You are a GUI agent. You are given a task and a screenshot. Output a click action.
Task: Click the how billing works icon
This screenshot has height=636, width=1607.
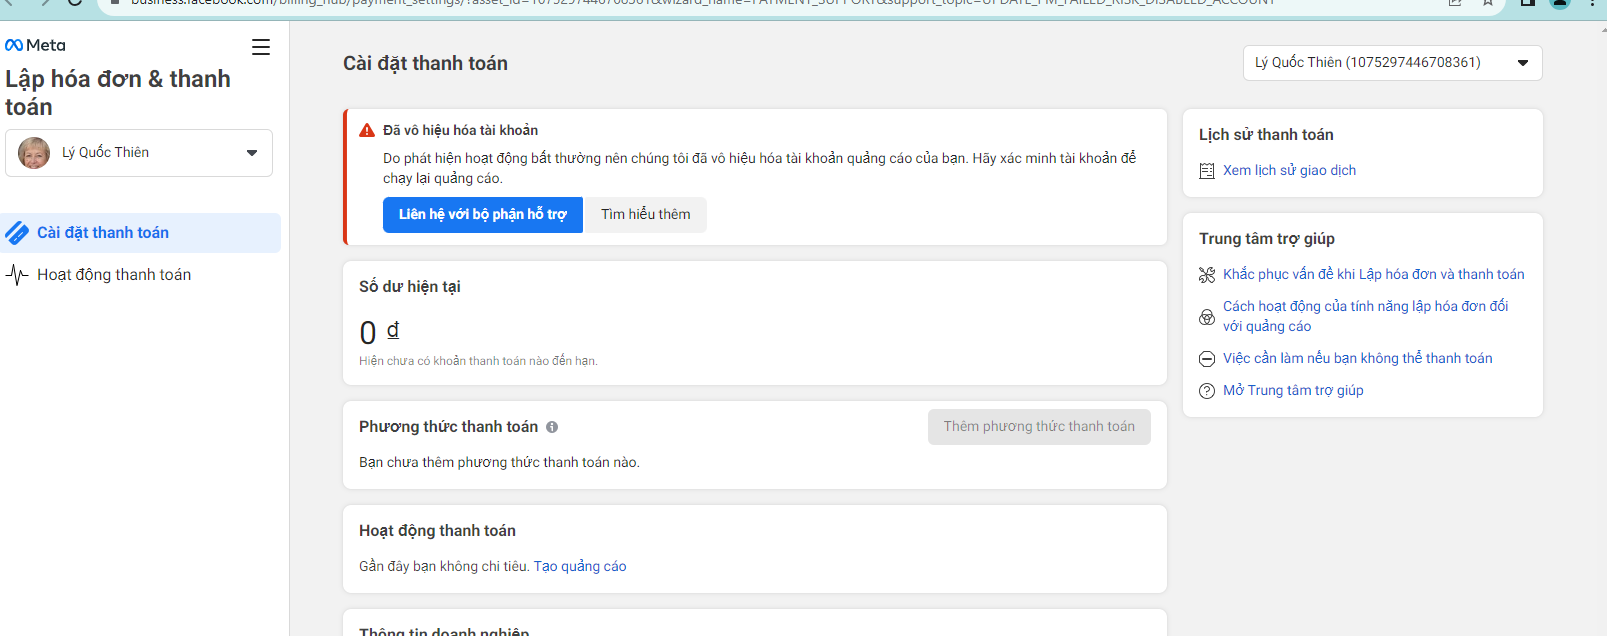[1207, 317]
